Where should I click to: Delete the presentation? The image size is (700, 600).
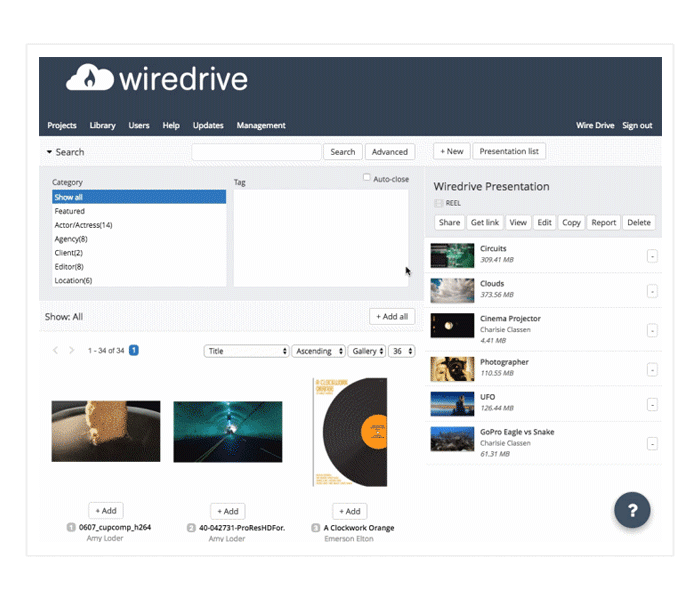point(639,222)
